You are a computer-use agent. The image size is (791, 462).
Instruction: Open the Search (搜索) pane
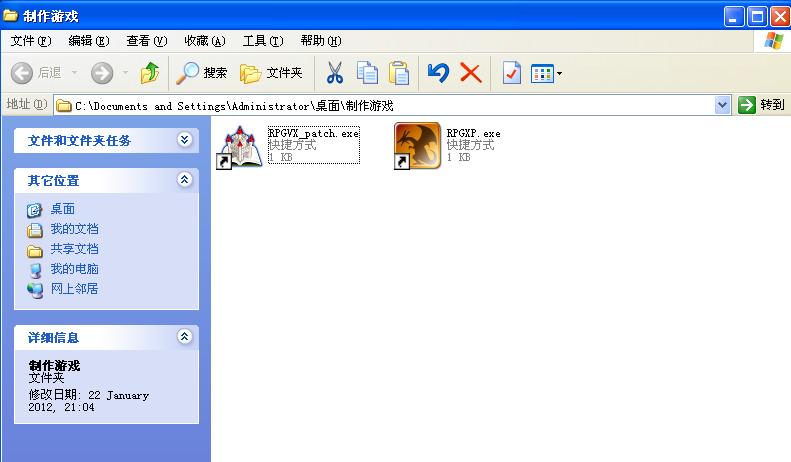click(x=201, y=73)
